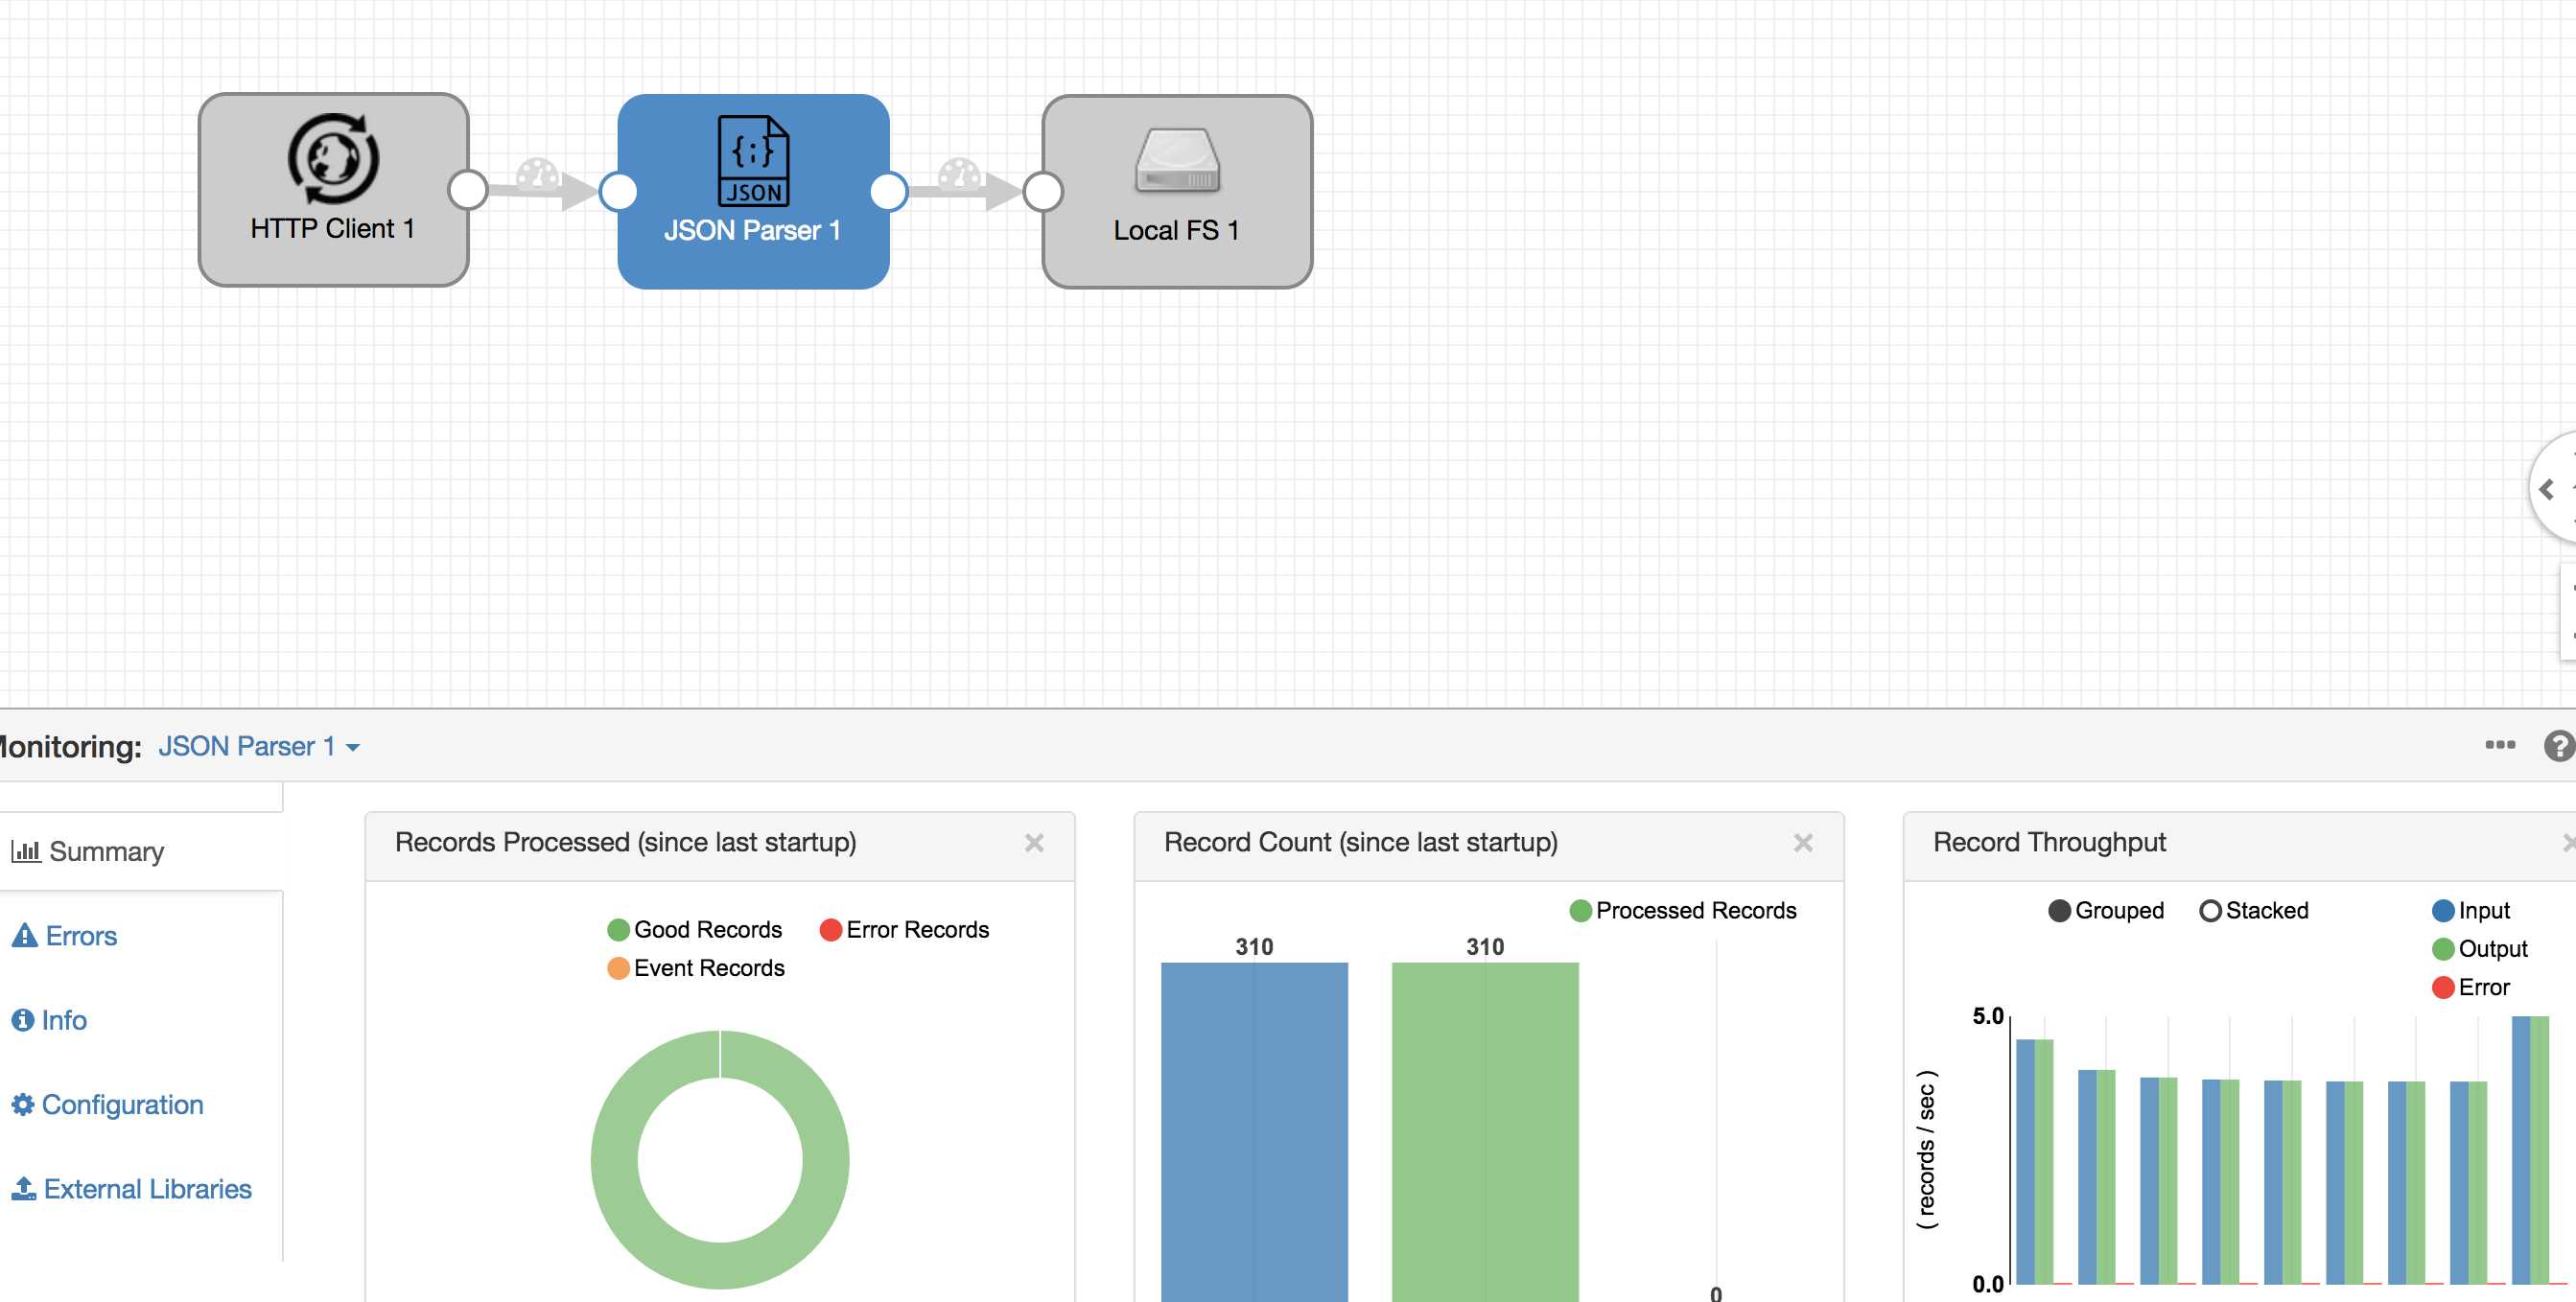
Task: Toggle the Error Records legend item
Action: (904, 929)
